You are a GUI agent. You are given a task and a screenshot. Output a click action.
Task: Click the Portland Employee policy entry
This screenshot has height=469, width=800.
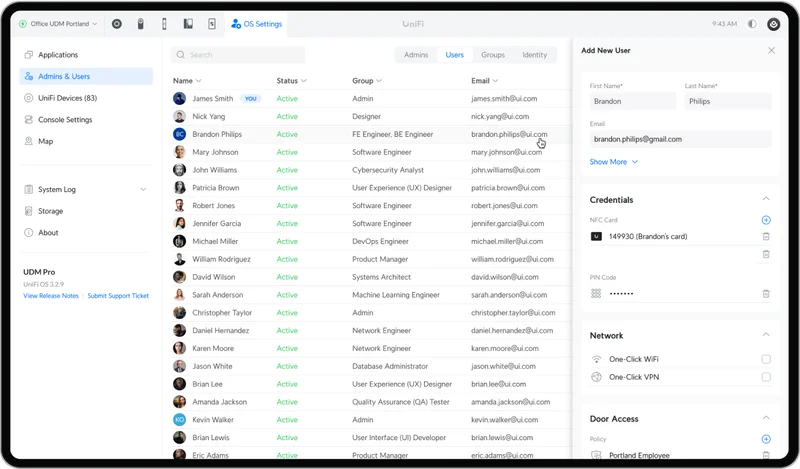(639, 455)
